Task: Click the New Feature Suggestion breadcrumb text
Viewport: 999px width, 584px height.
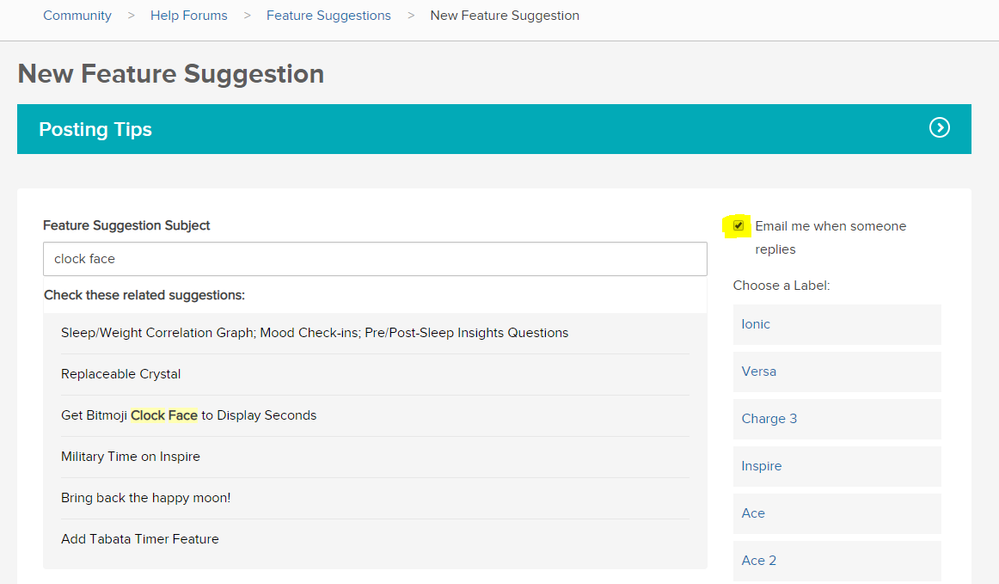Action: point(504,16)
